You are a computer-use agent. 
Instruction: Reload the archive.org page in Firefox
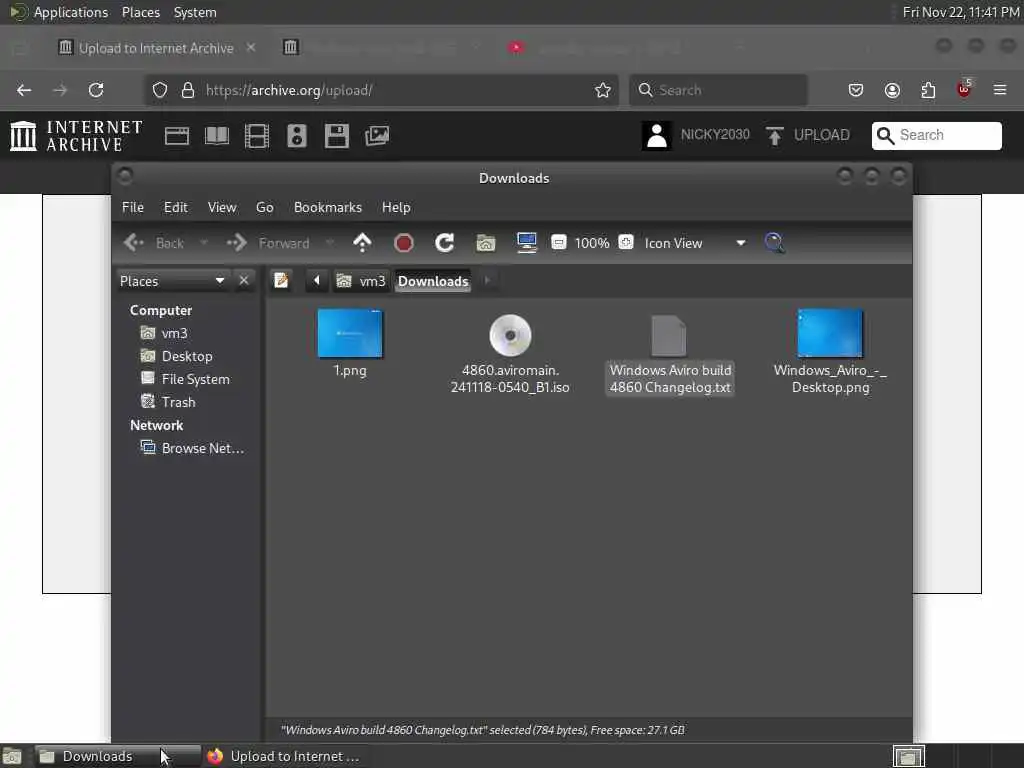96,90
